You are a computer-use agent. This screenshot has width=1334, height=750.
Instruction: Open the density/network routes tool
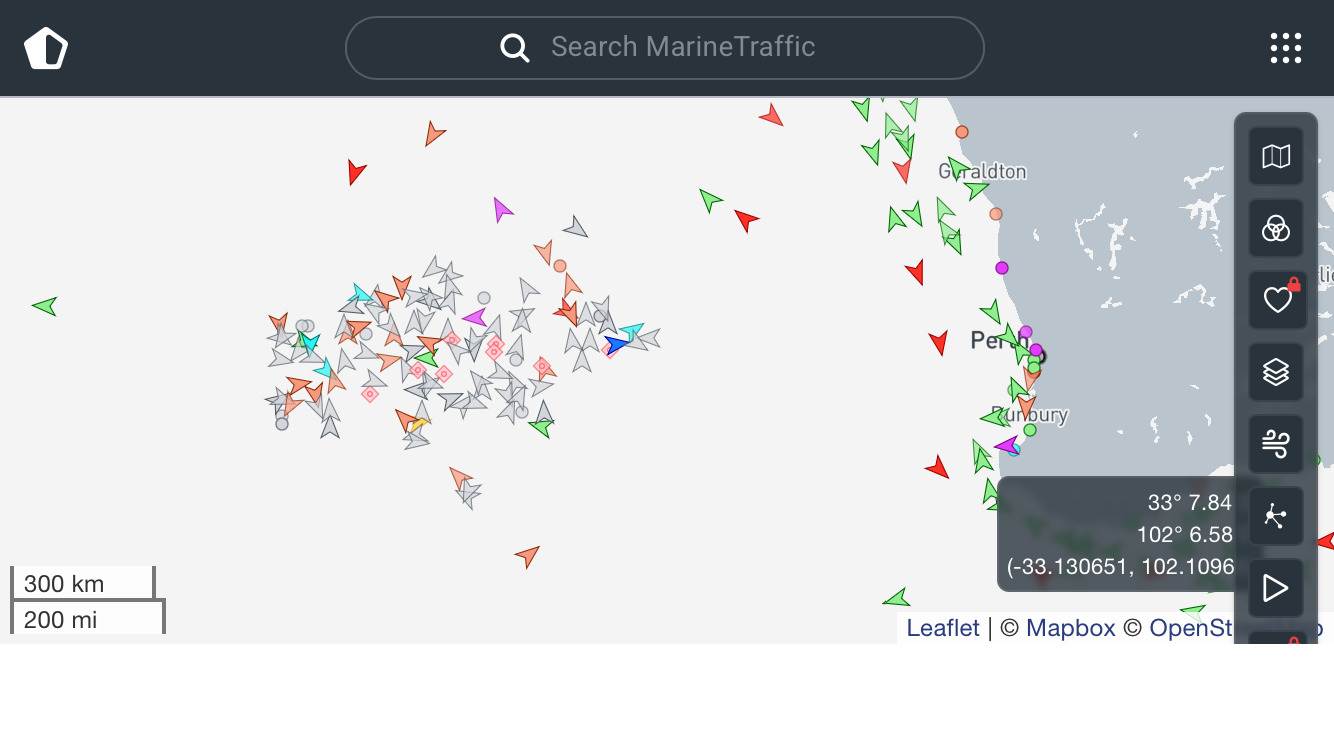click(1276, 516)
